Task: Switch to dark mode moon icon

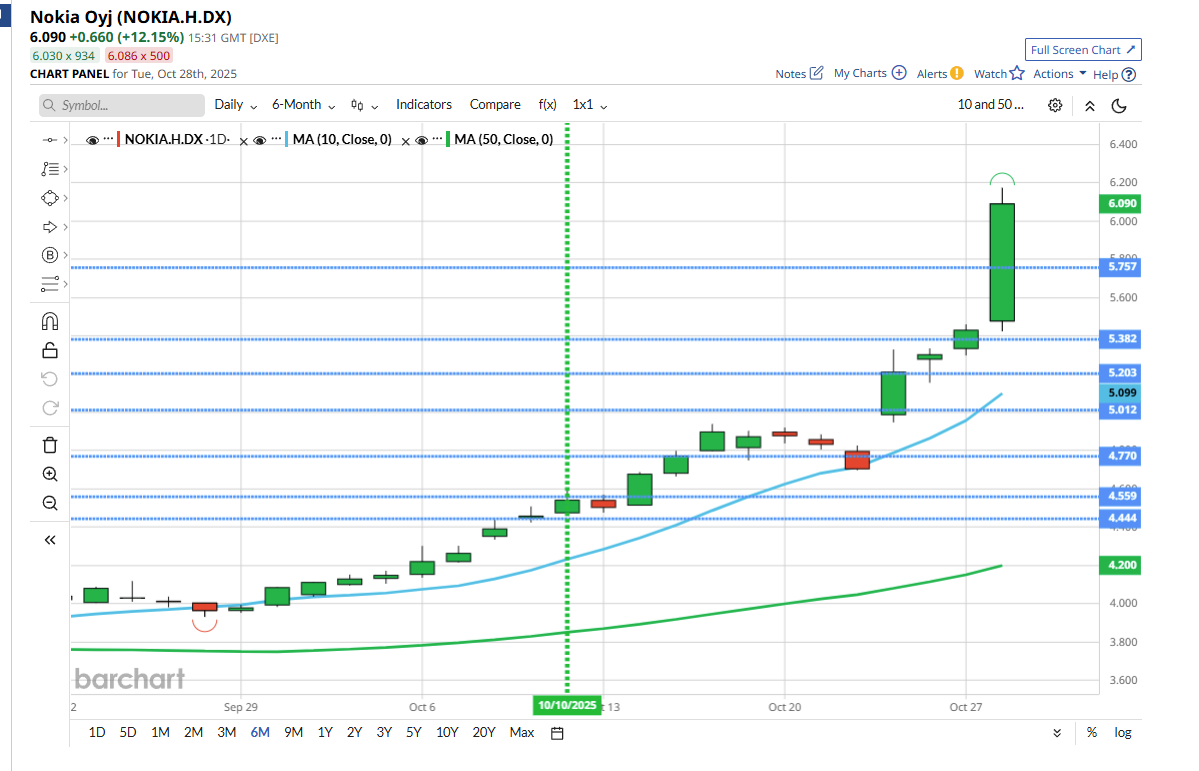Action: tap(1119, 105)
